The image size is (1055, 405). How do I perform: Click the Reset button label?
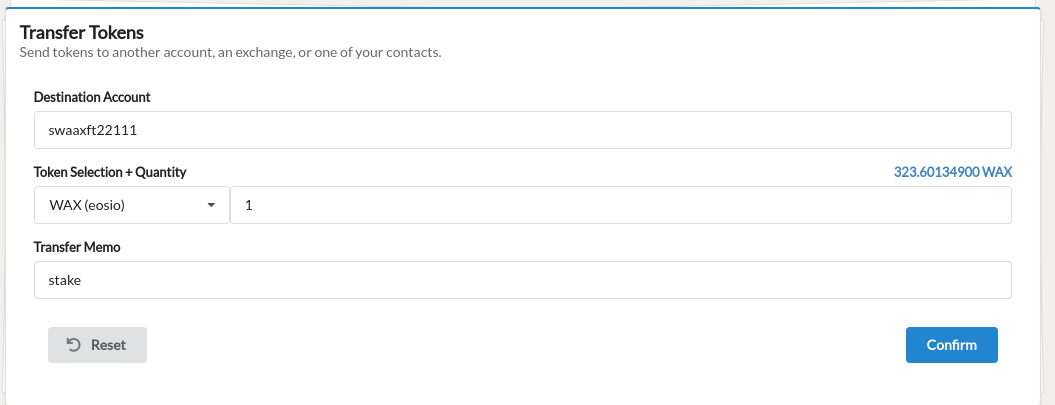tap(108, 345)
